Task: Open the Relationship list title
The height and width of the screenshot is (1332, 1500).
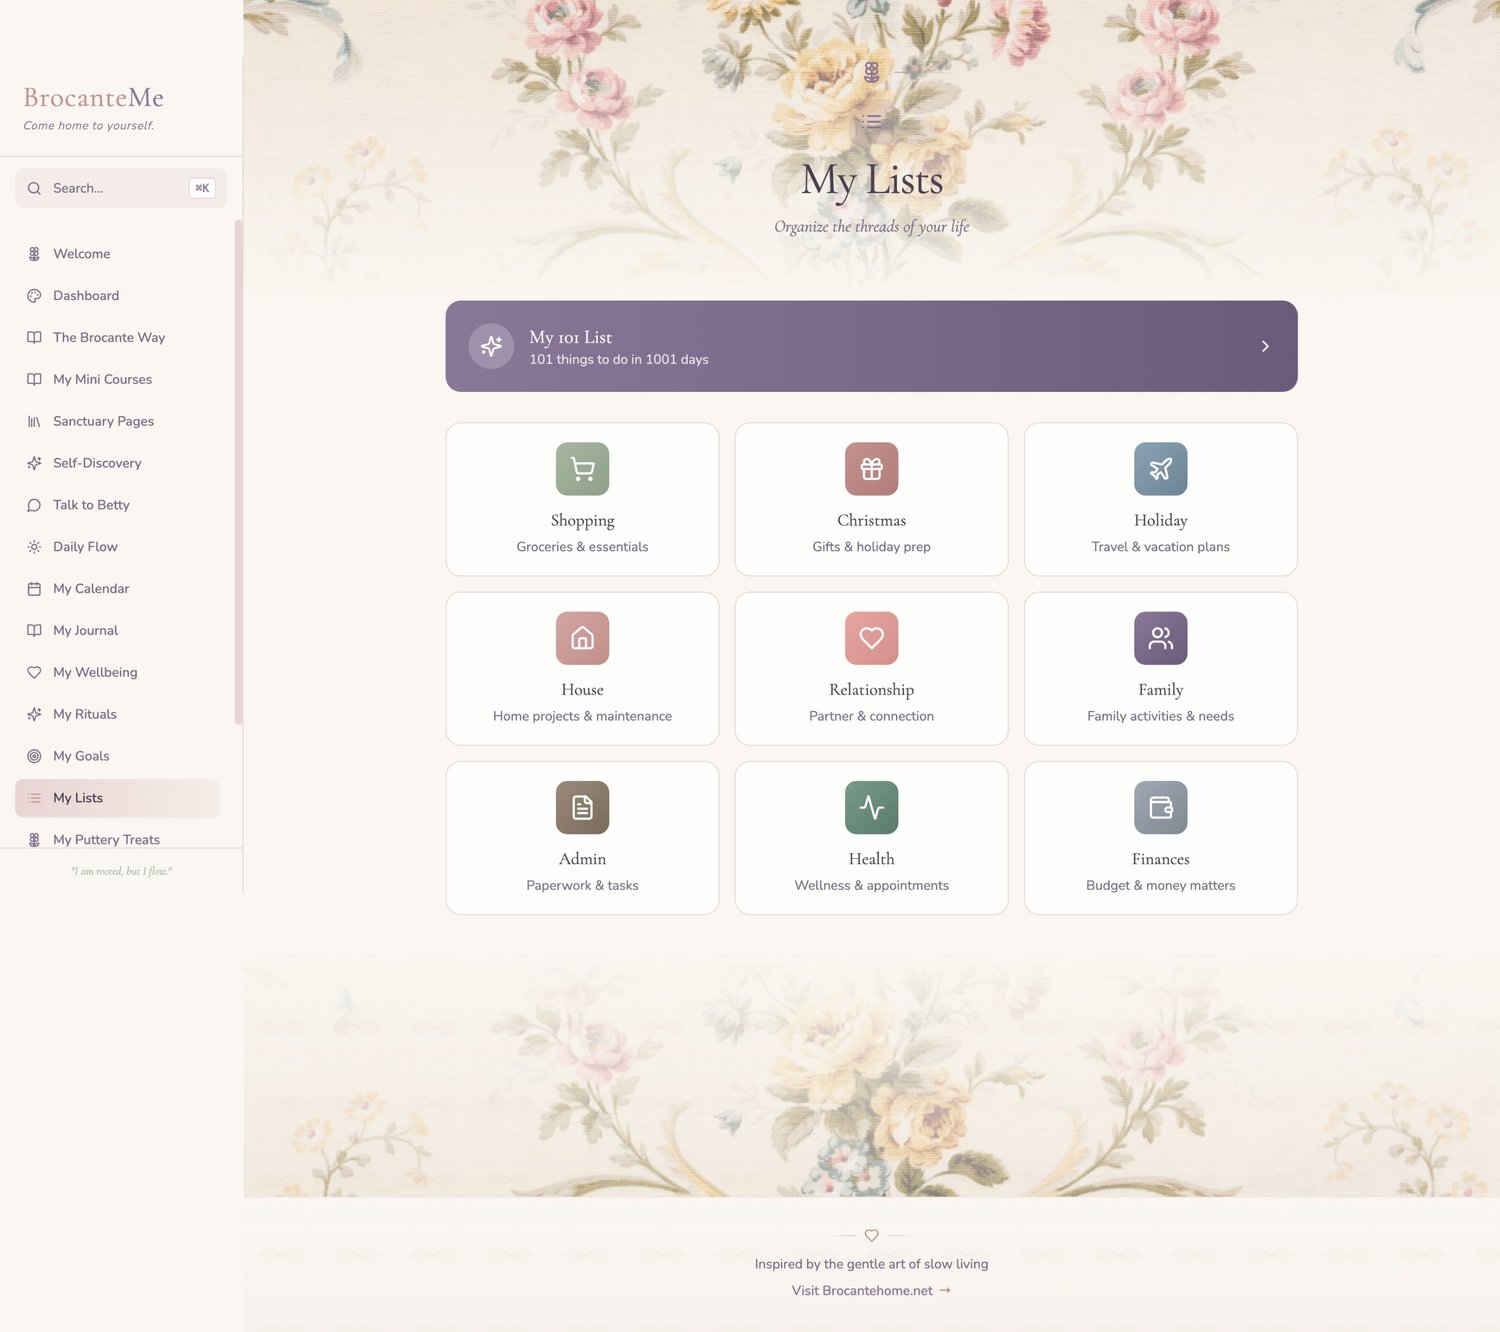Action: 871,690
